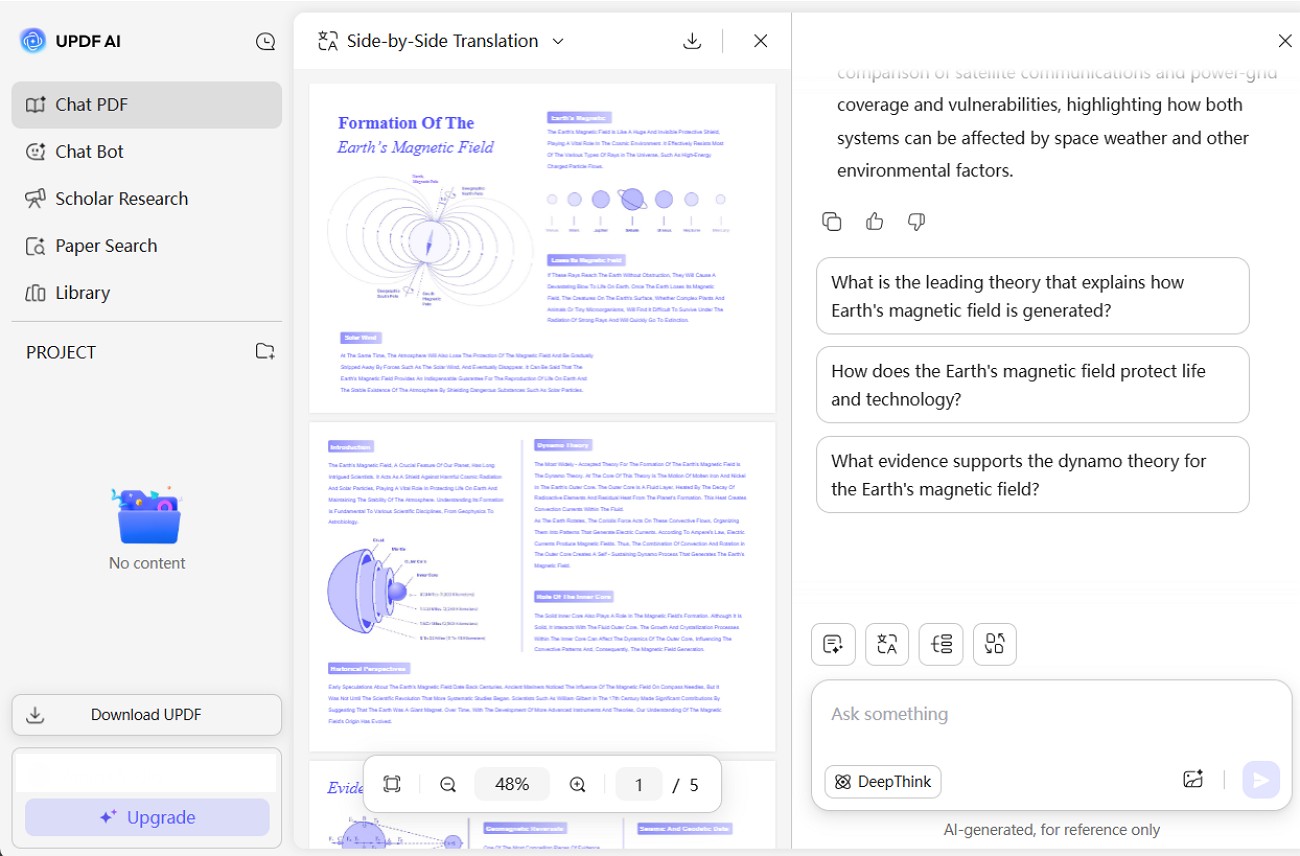Click Download UPDF
The image size is (1300, 856).
146,714
